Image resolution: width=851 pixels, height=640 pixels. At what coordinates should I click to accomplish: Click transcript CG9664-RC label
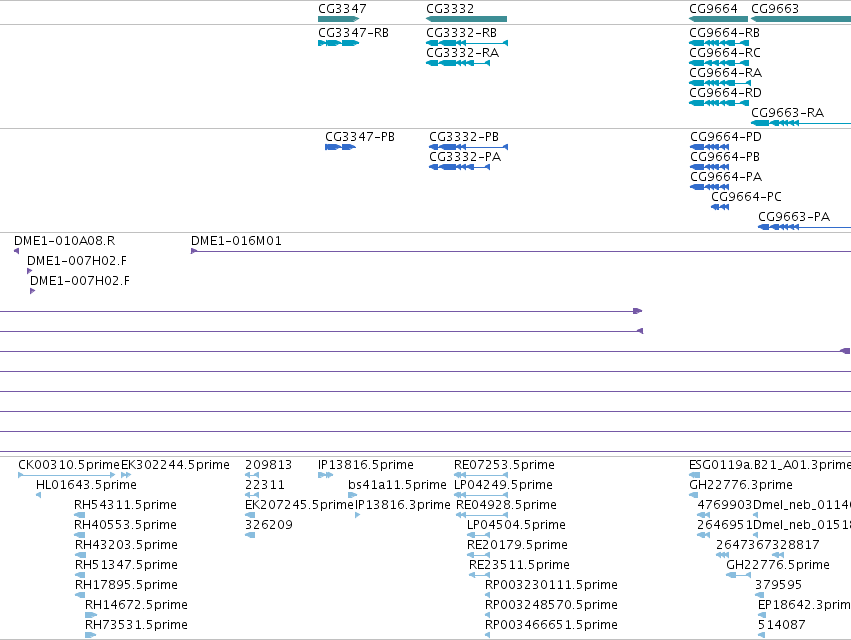(725, 53)
